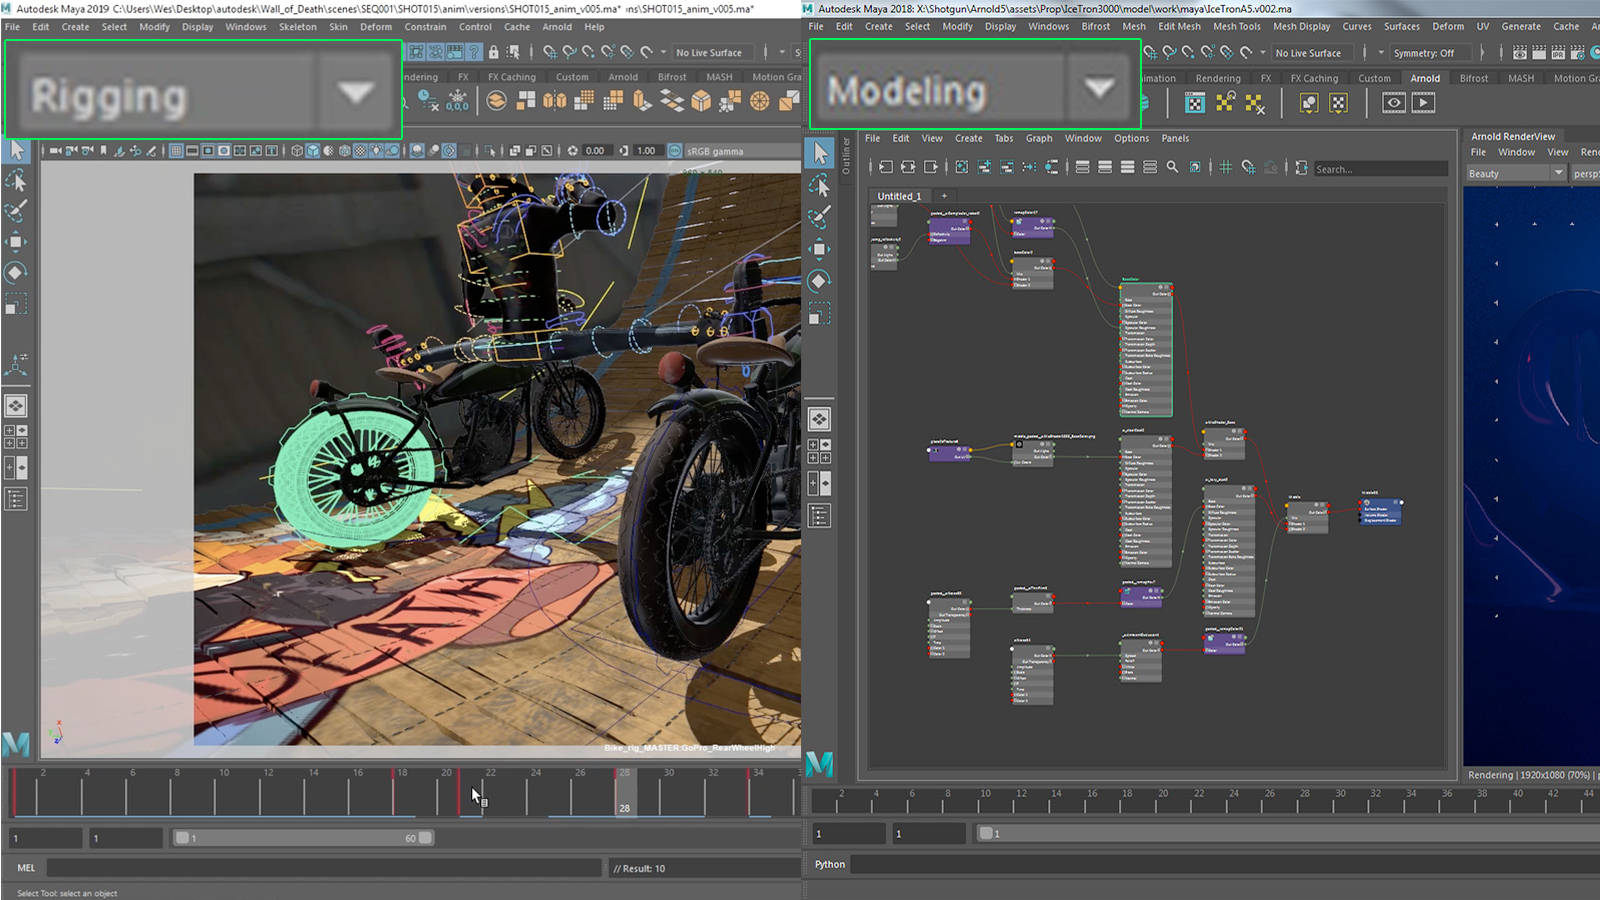Click the search magnifier icon in the Hypershade toolbar

1172,168
